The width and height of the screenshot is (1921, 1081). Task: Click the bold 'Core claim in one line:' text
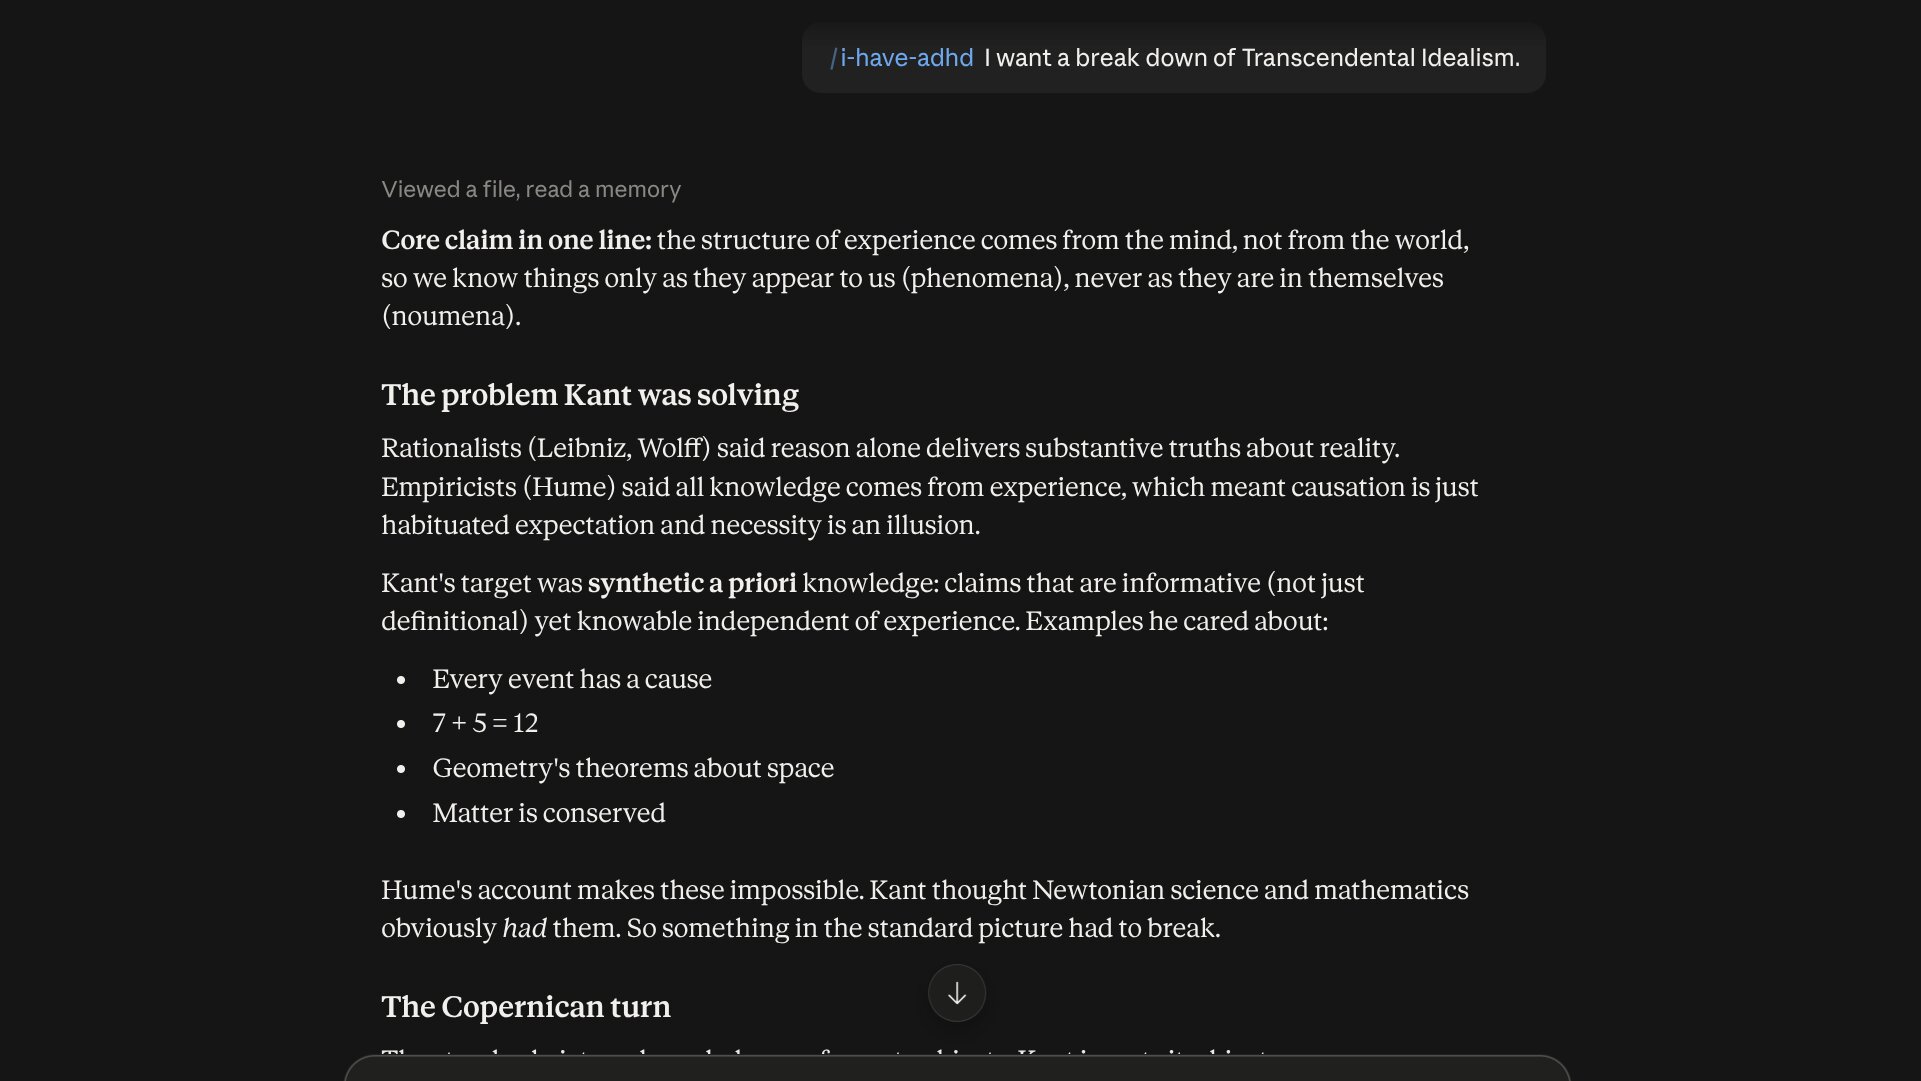pyautogui.click(x=516, y=240)
